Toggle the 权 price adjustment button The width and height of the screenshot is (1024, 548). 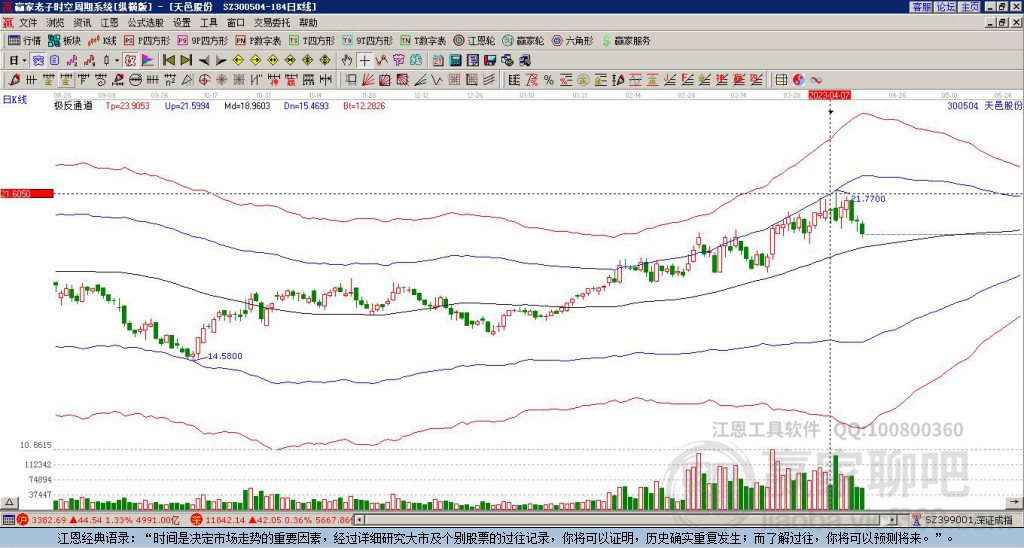point(130,60)
